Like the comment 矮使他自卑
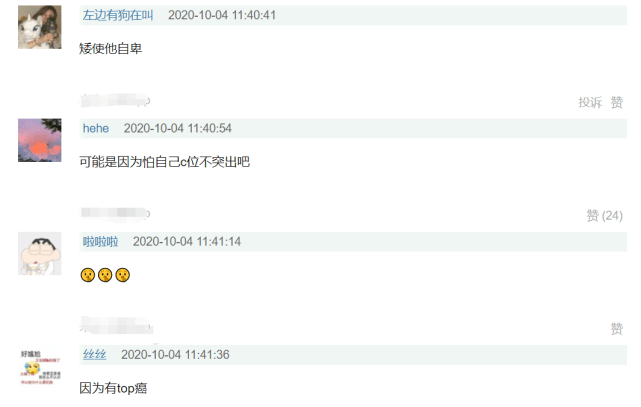Image resolution: width=641 pixels, height=407 pixels. 616,102
